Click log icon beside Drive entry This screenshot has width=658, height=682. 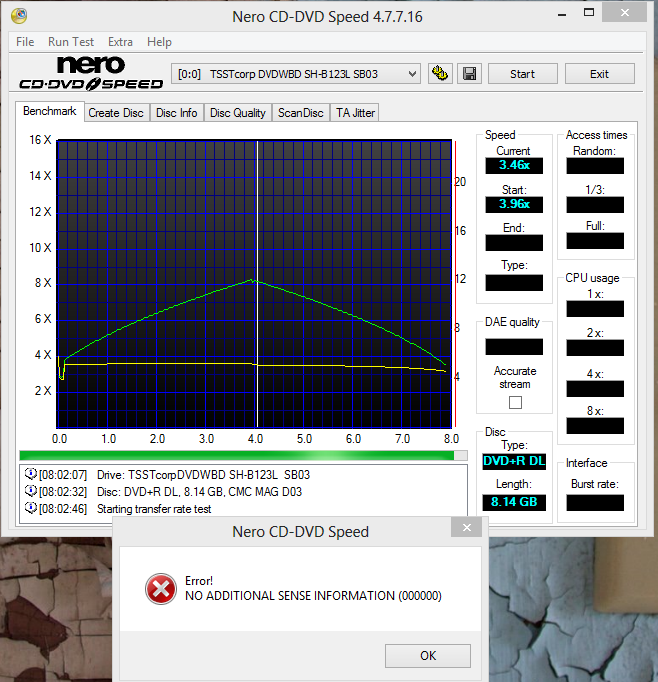pos(30,474)
